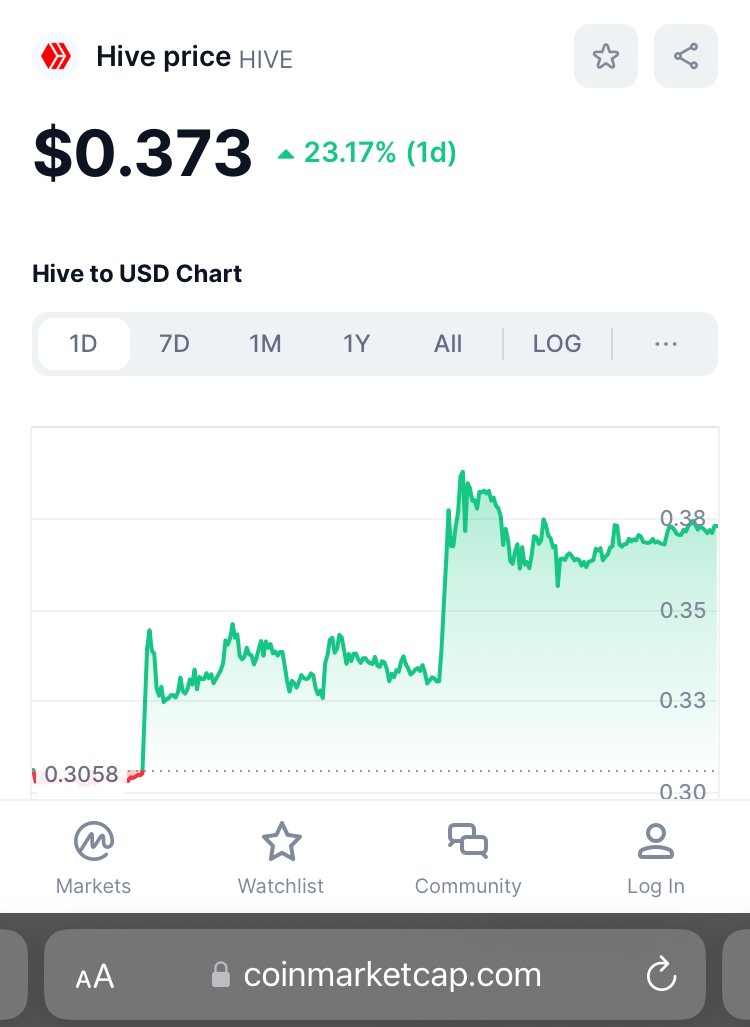Tap the 23.17% (1d) change indicator
This screenshot has height=1027, width=750.
[x=367, y=153]
